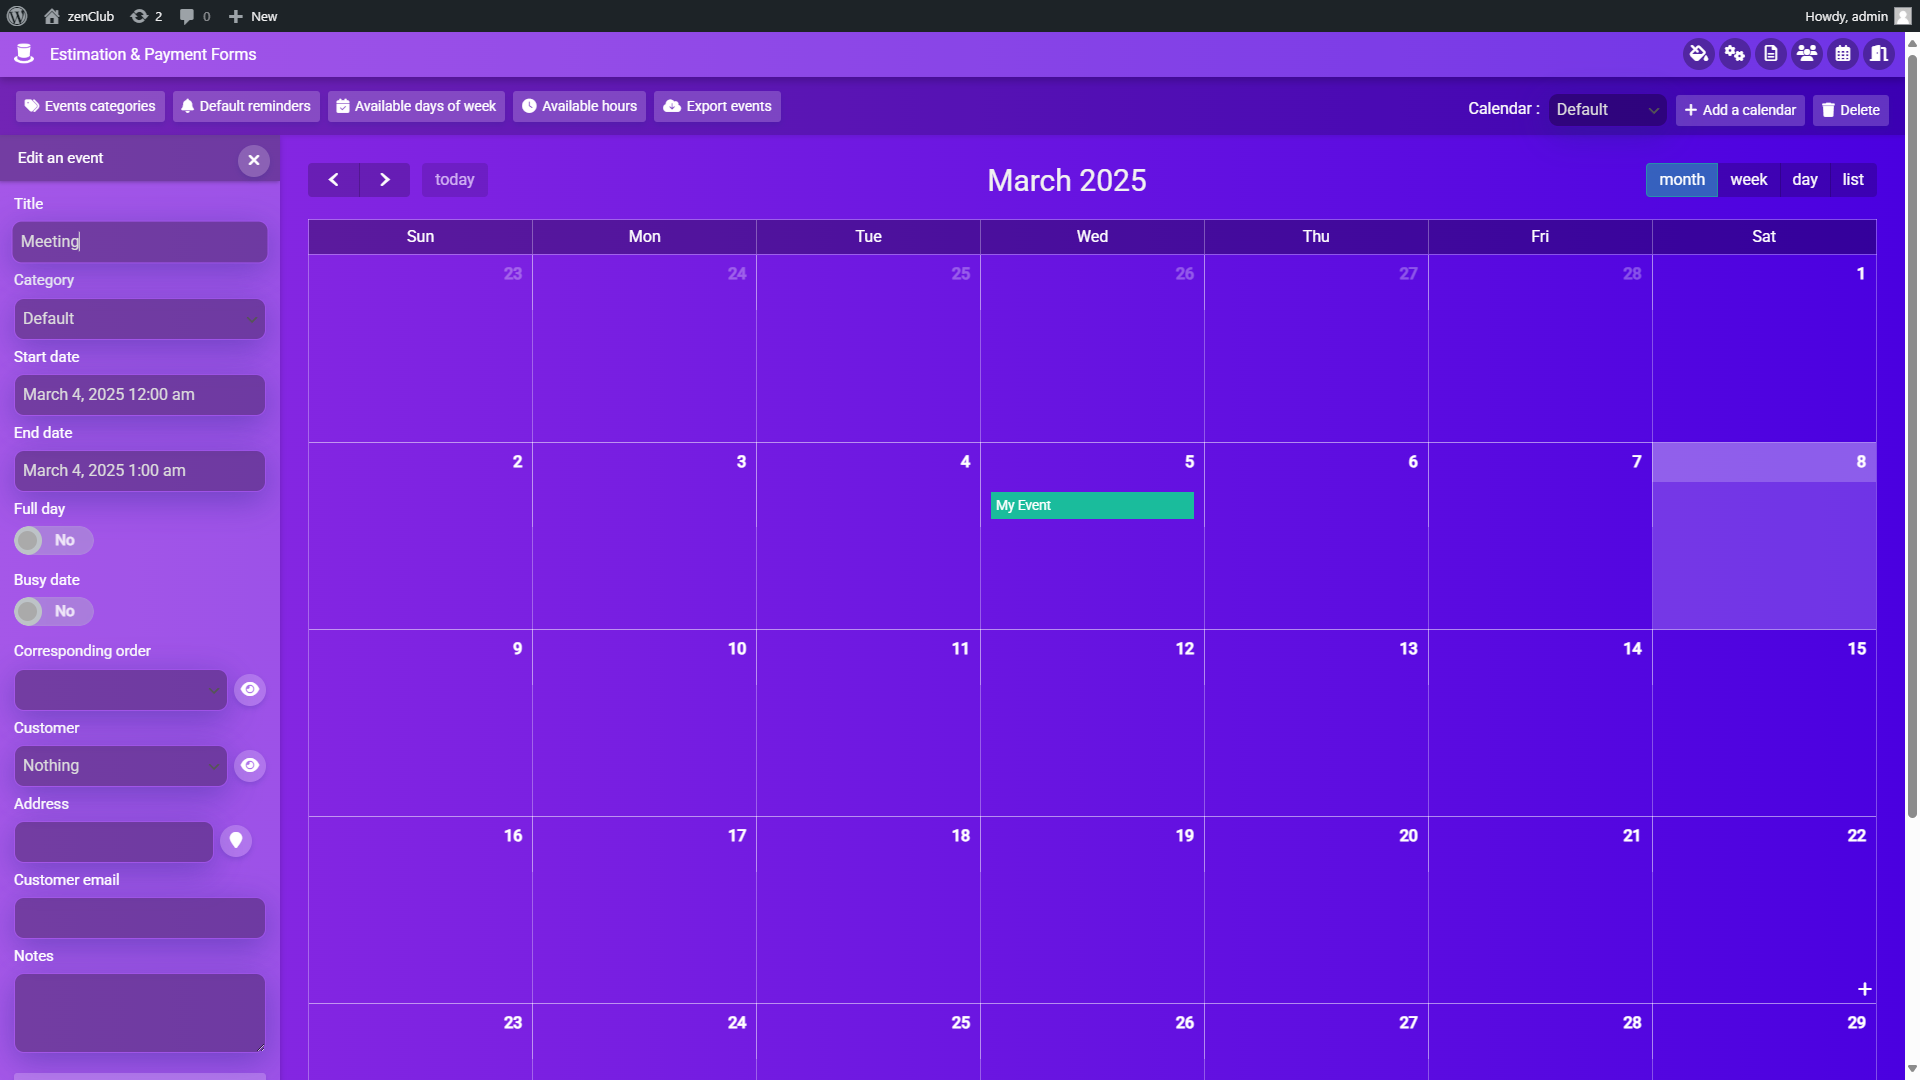Click the plugin hat logo in header

point(24,54)
